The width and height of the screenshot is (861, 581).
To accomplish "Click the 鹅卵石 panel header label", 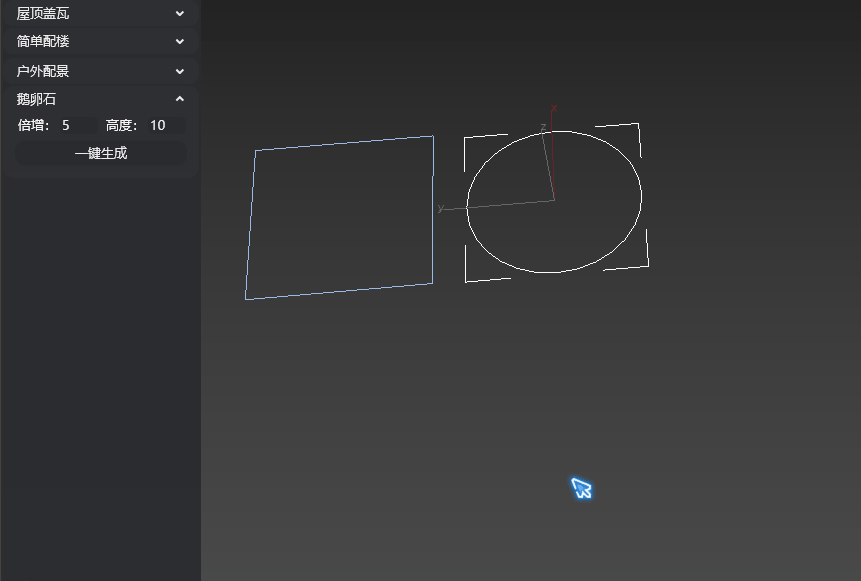I will point(36,99).
